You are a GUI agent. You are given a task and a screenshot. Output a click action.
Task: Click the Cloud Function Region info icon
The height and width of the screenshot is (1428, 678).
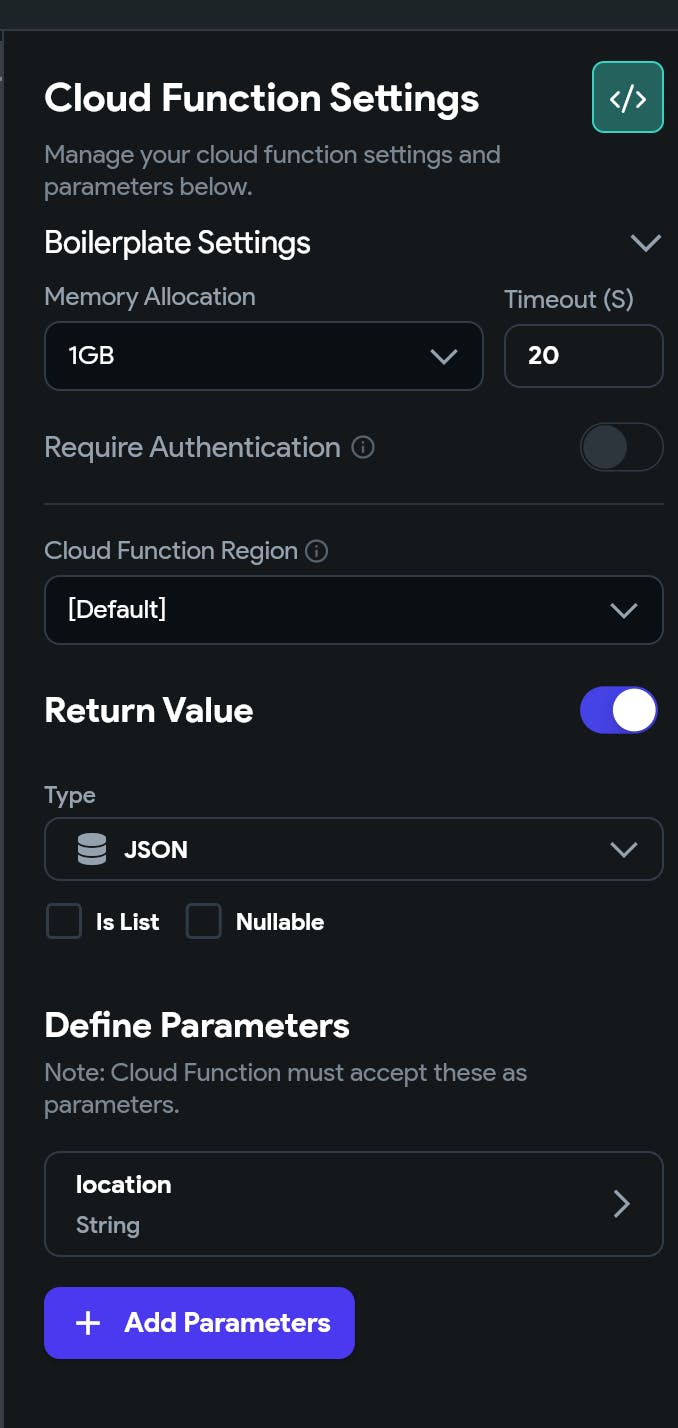(316, 551)
